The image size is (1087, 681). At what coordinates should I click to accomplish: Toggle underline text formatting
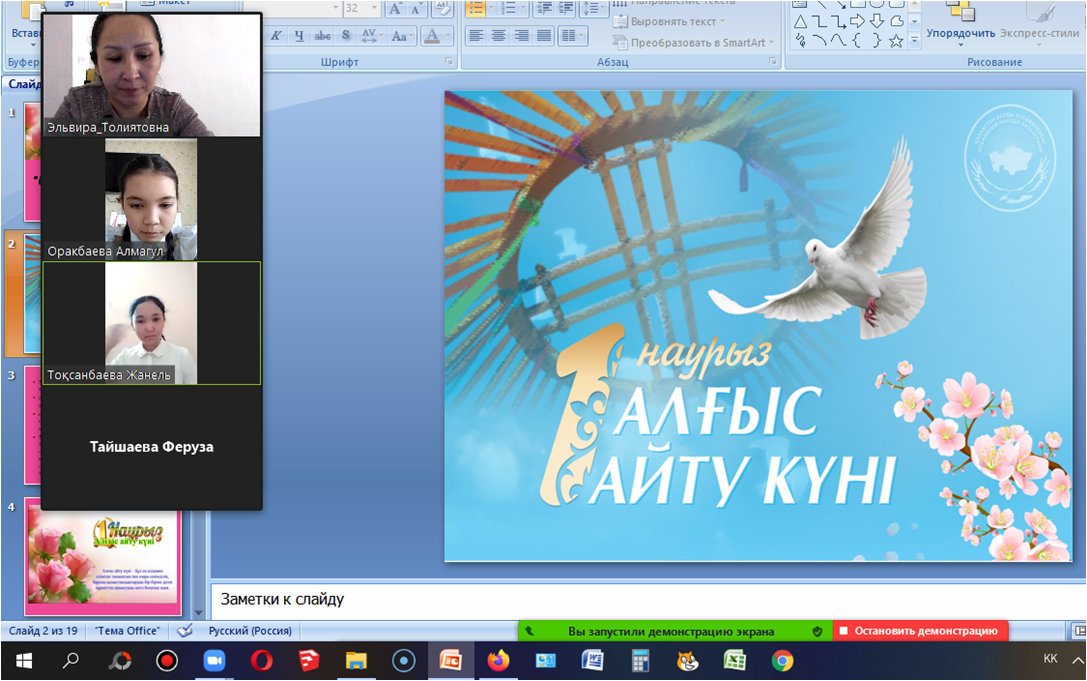pos(298,36)
